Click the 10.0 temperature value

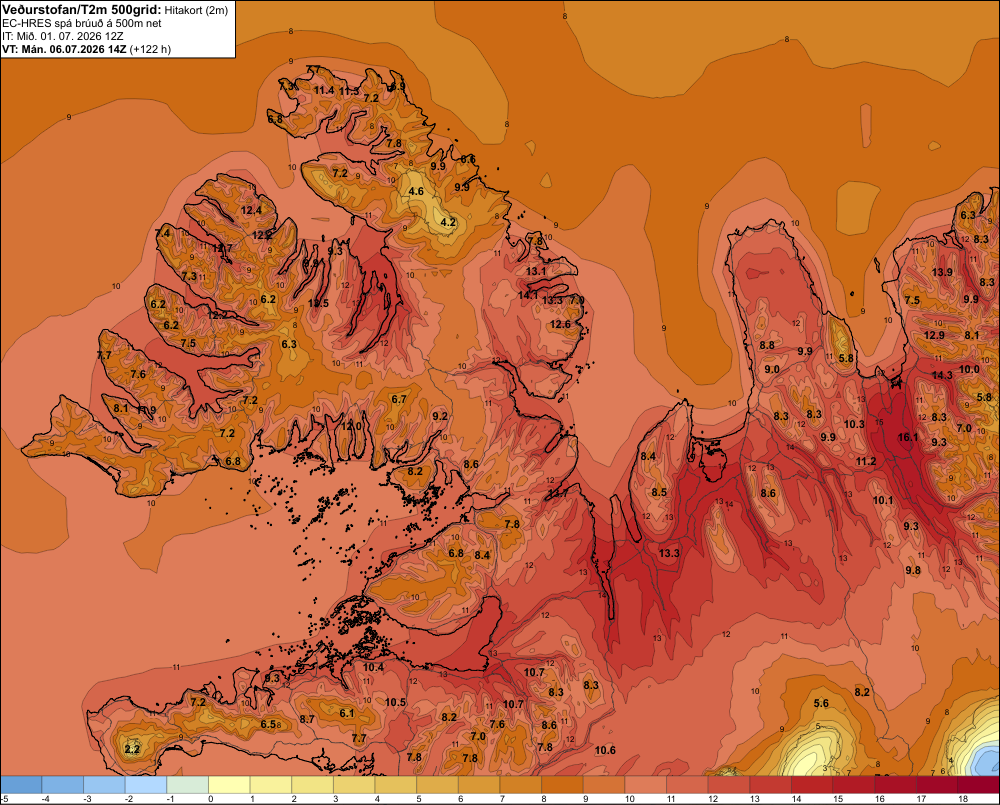[969, 369]
